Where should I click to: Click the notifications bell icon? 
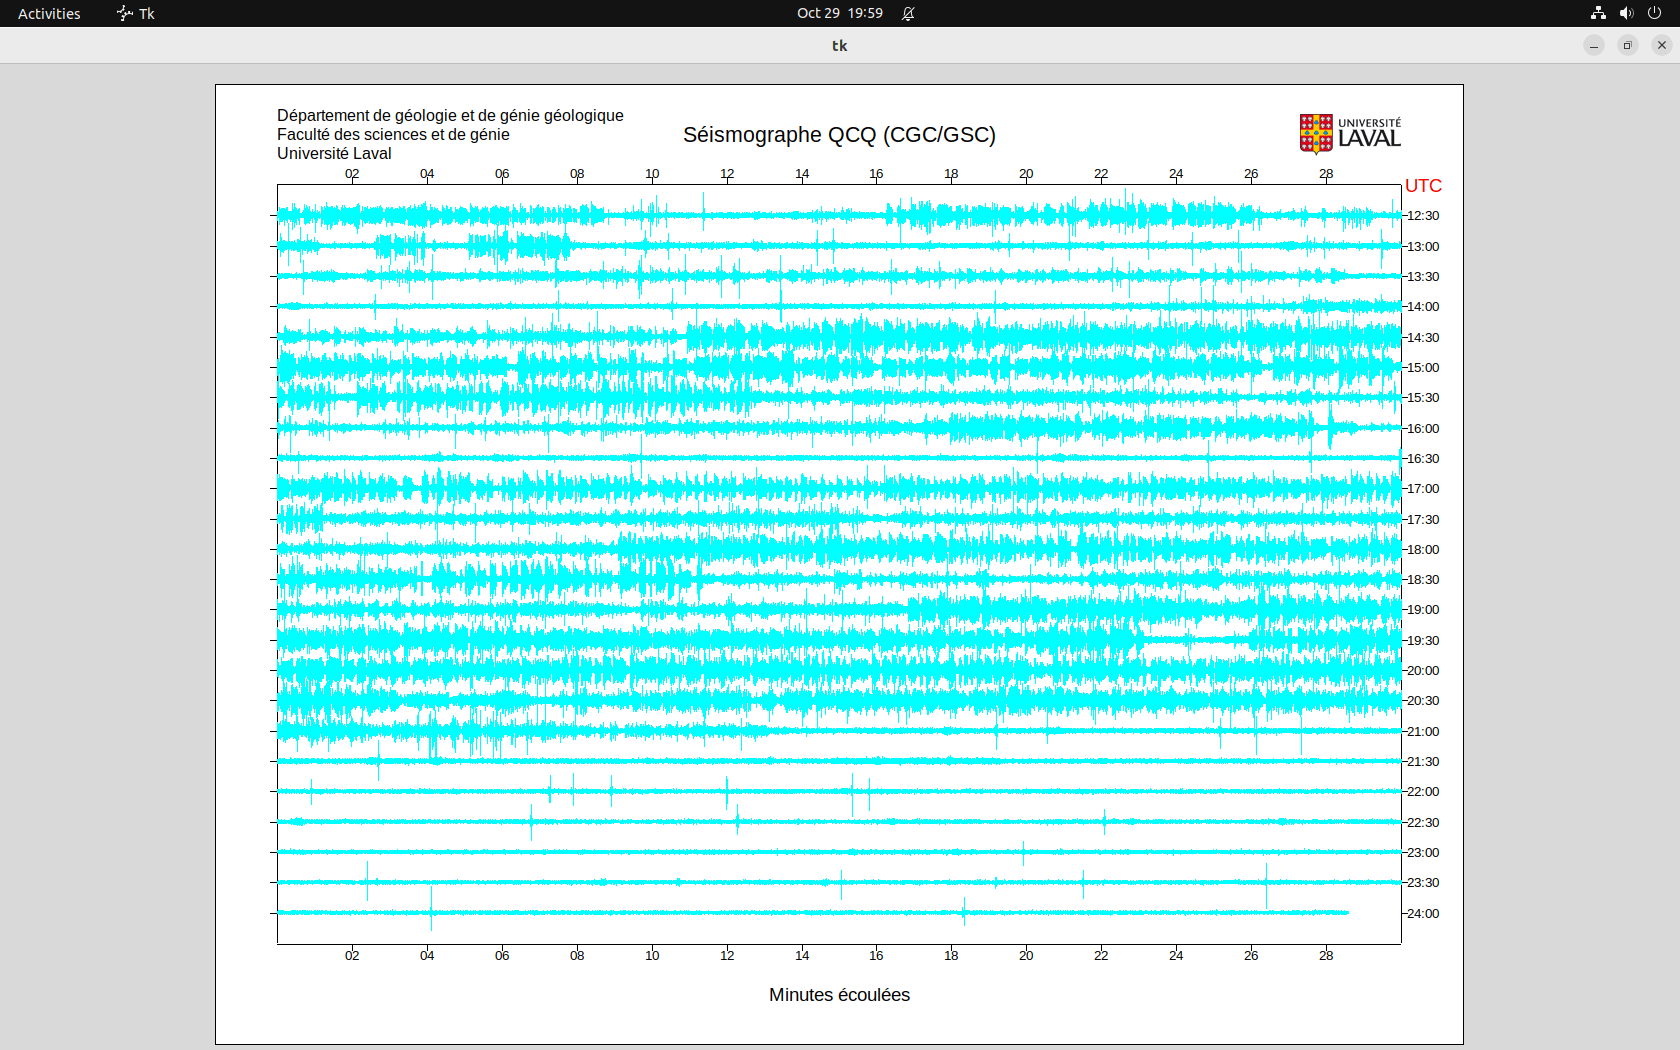[908, 13]
